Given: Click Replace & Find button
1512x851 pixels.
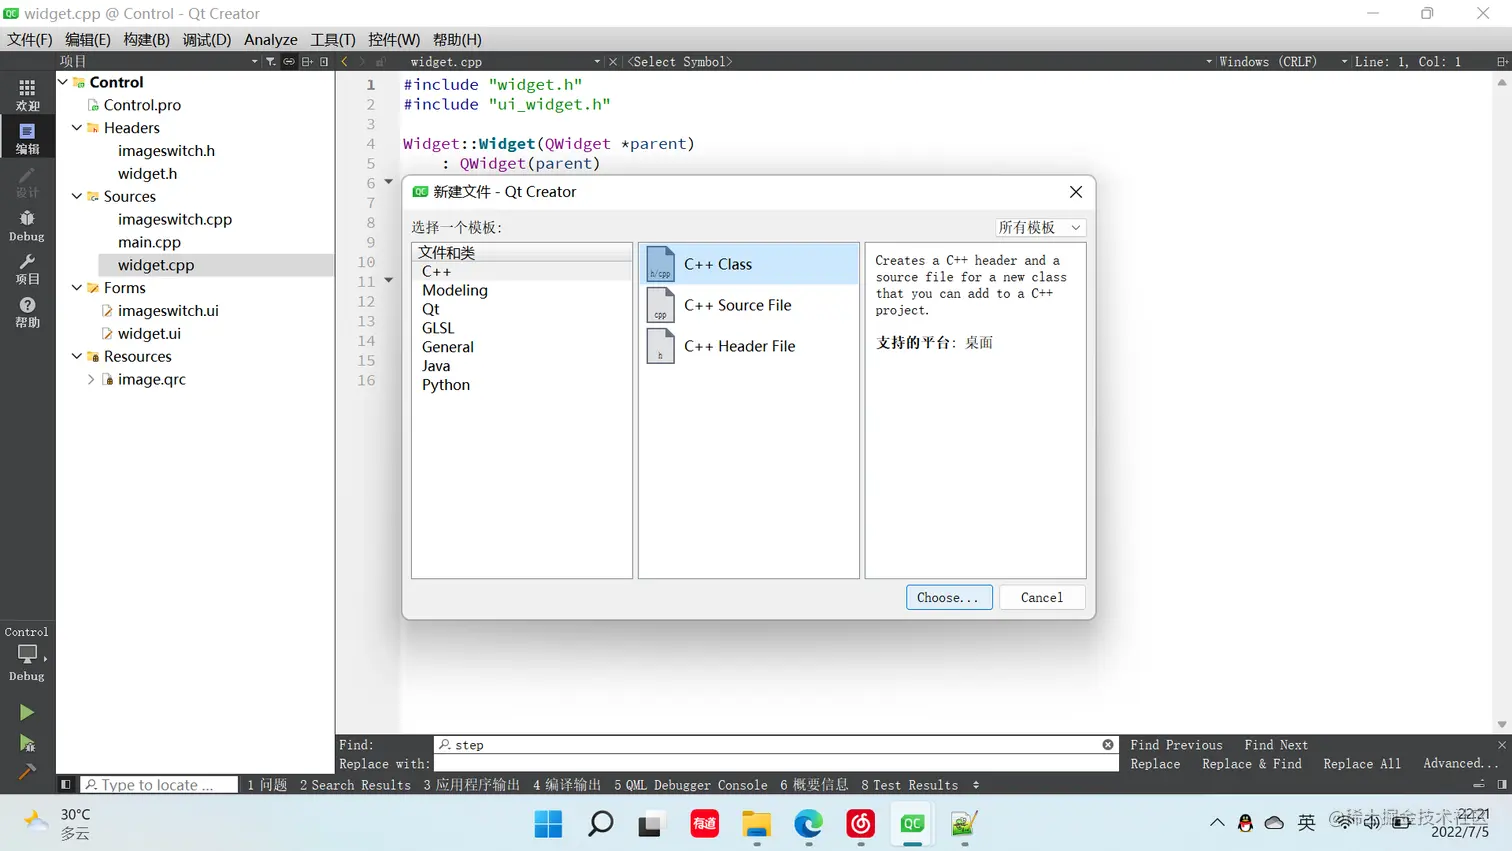Looking at the screenshot, I should tap(1252, 764).
